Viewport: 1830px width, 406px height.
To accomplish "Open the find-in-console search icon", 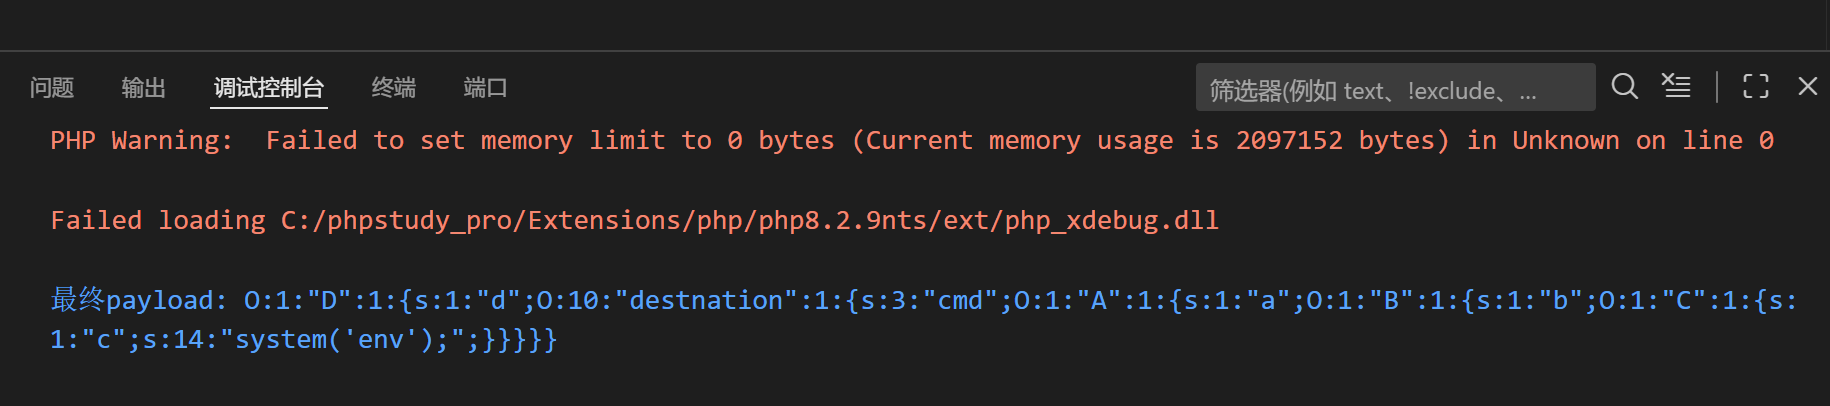I will coord(1624,87).
